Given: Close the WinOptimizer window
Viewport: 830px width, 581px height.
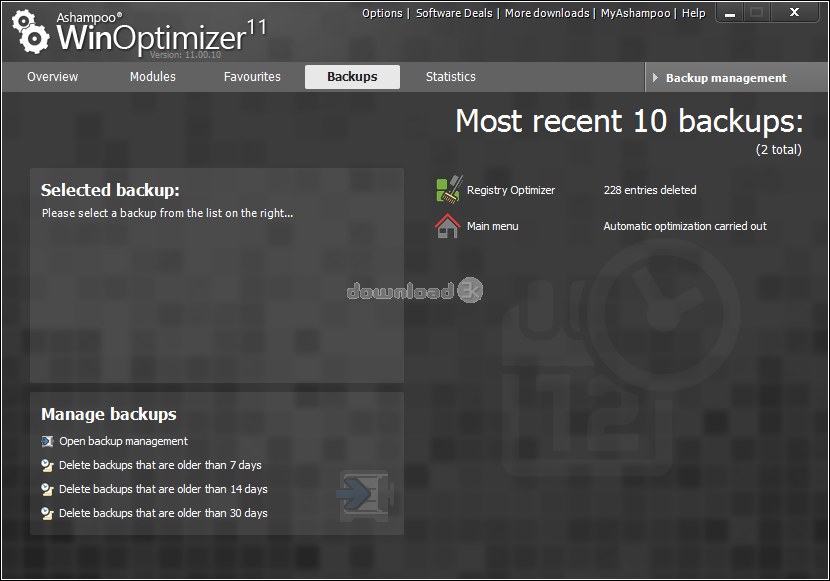Looking at the screenshot, I should [794, 13].
